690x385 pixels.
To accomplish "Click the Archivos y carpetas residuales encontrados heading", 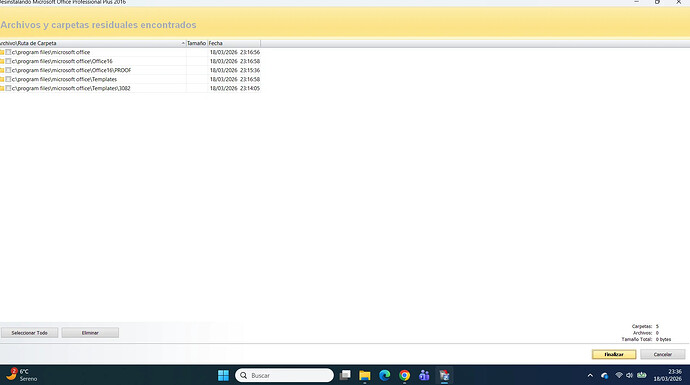I will 99,25.
